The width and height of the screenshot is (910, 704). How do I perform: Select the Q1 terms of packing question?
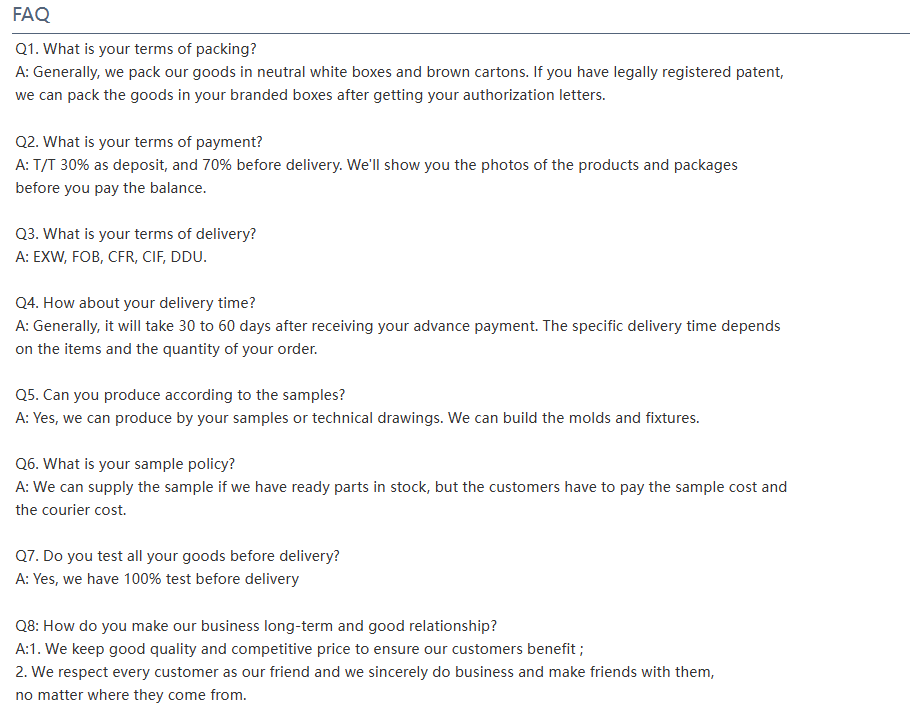[x=136, y=49]
